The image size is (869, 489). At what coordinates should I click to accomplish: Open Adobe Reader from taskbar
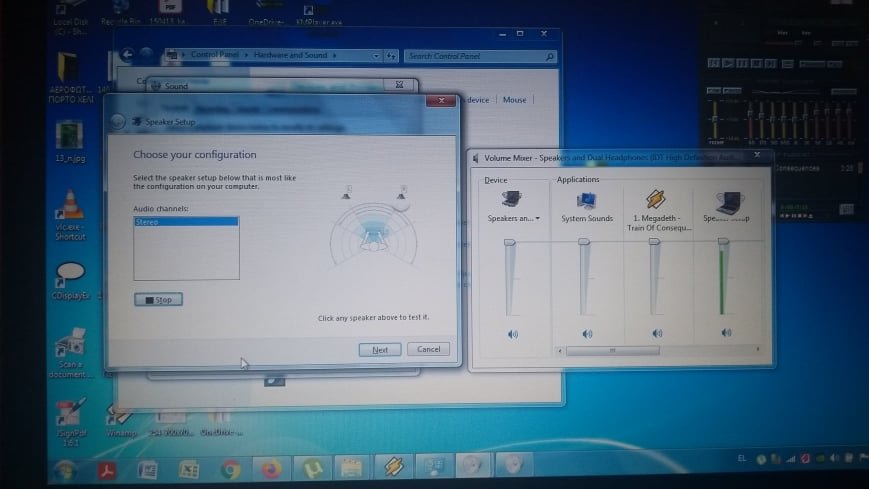107,470
